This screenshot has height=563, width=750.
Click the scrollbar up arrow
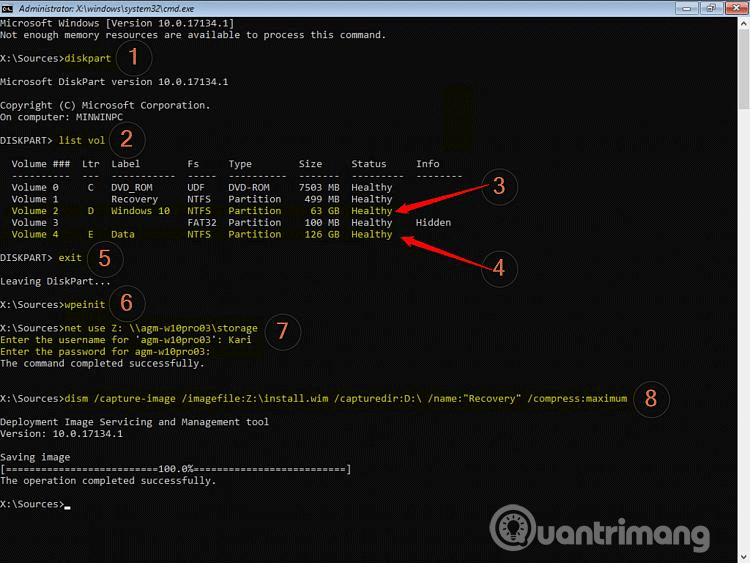pyautogui.click(x=743, y=22)
